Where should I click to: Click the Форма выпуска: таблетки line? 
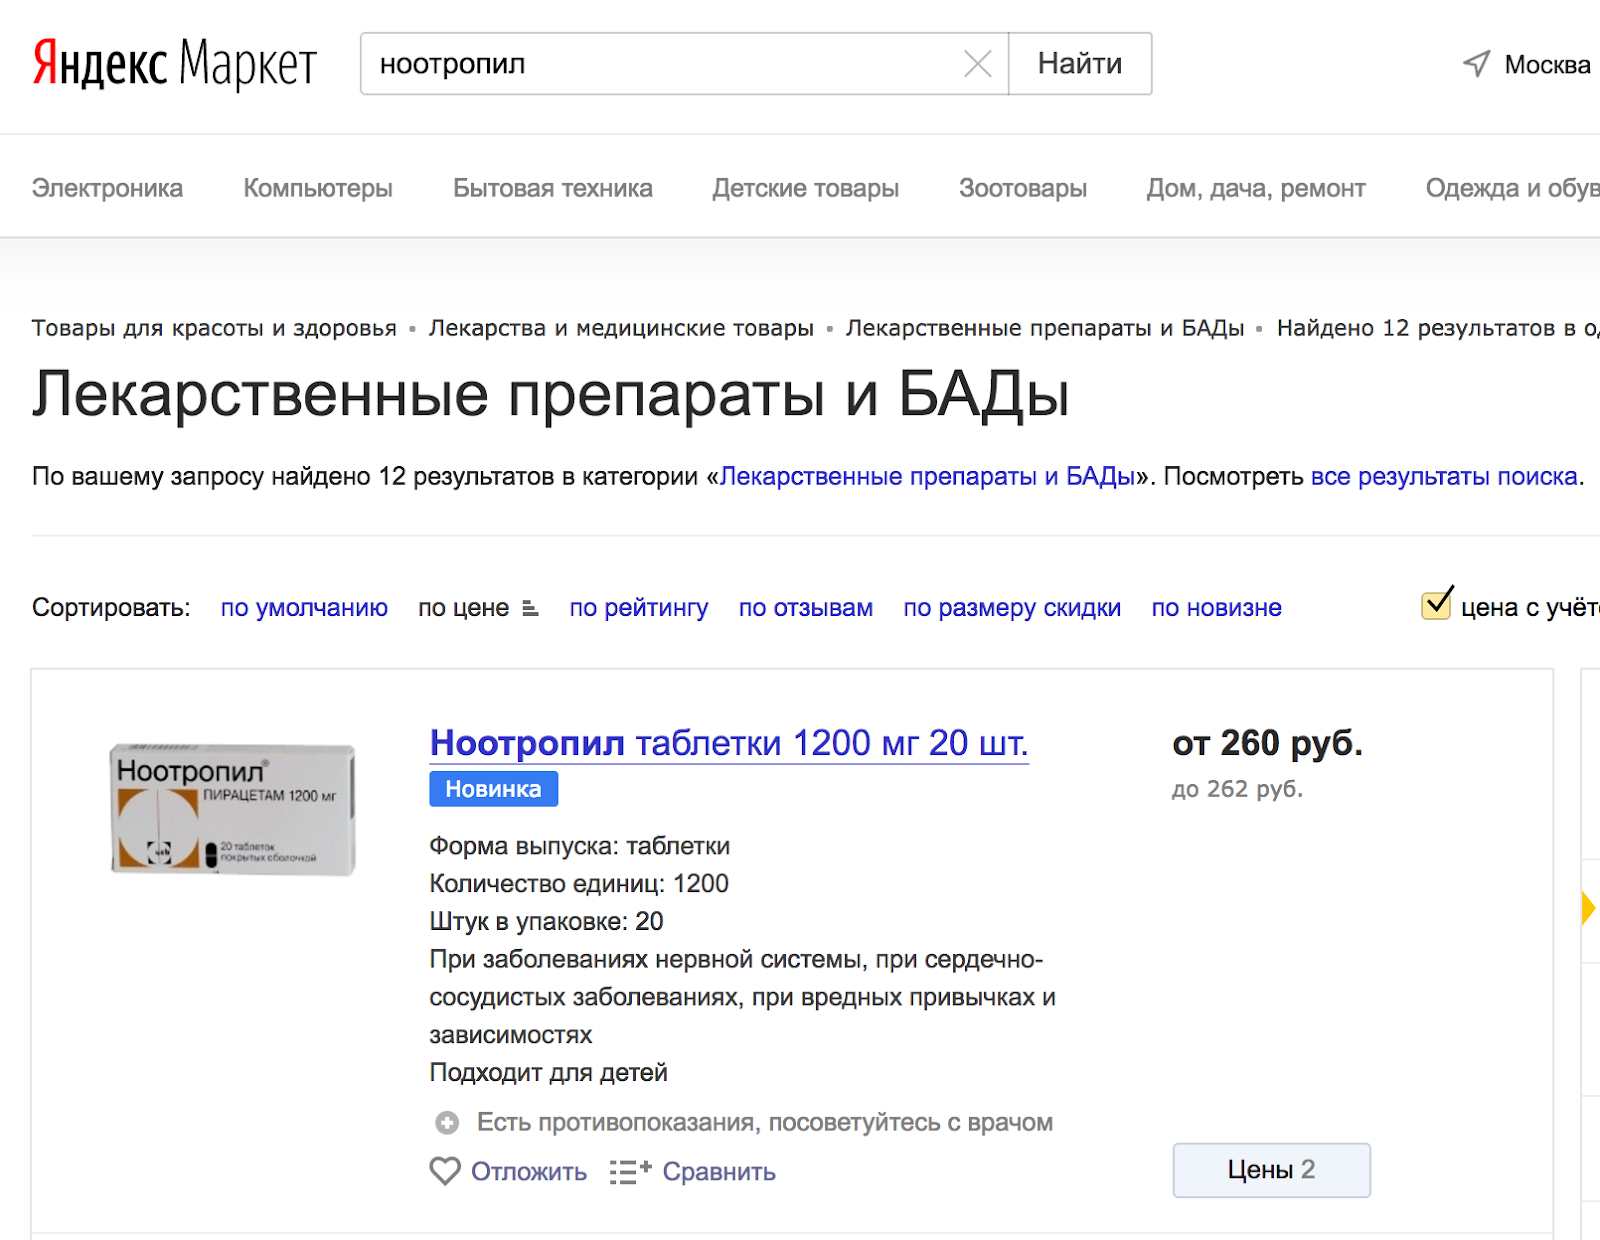coord(580,846)
